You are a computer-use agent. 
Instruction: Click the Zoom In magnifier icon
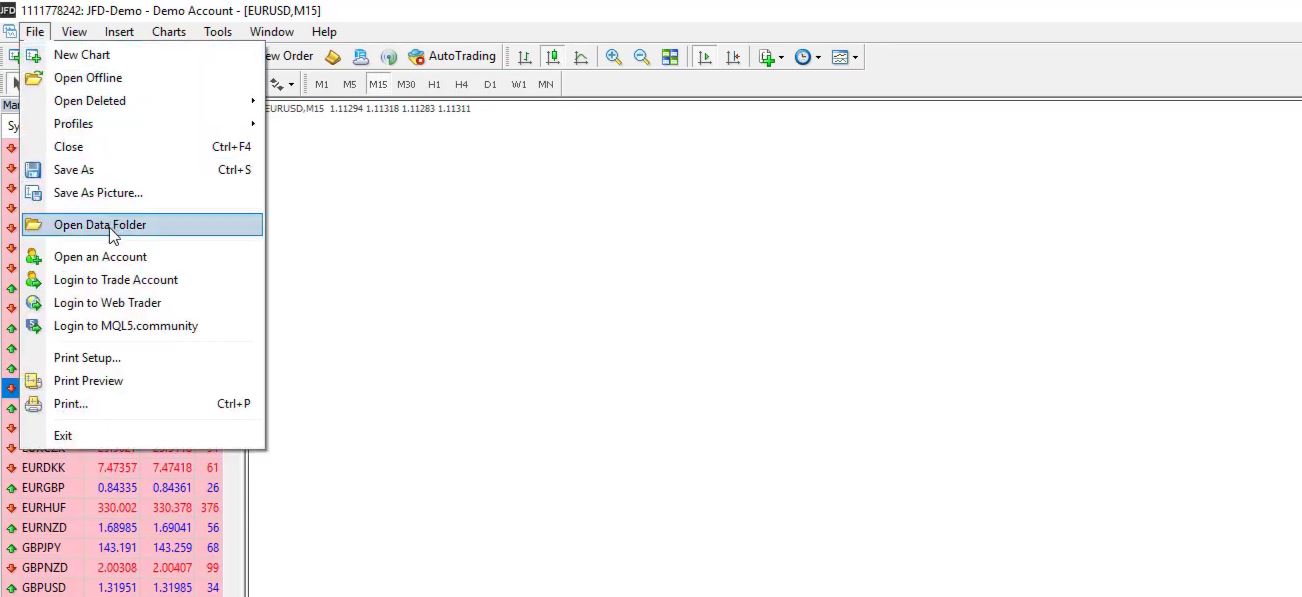click(x=614, y=57)
